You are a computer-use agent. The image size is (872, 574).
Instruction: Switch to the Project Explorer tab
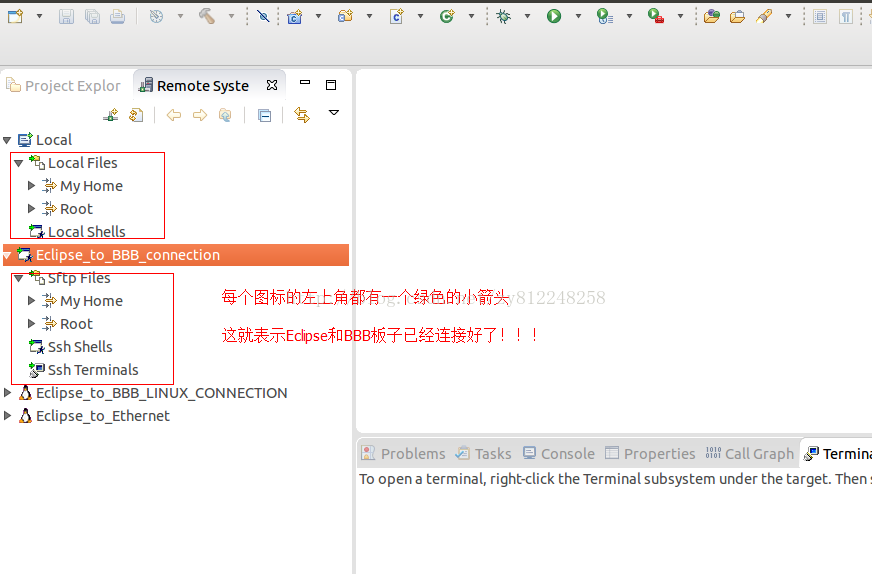pyautogui.click(x=63, y=86)
